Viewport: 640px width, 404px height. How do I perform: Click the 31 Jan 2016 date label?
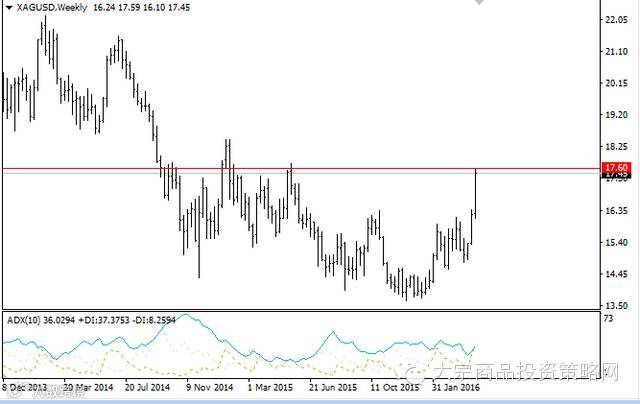tap(456, 387)
